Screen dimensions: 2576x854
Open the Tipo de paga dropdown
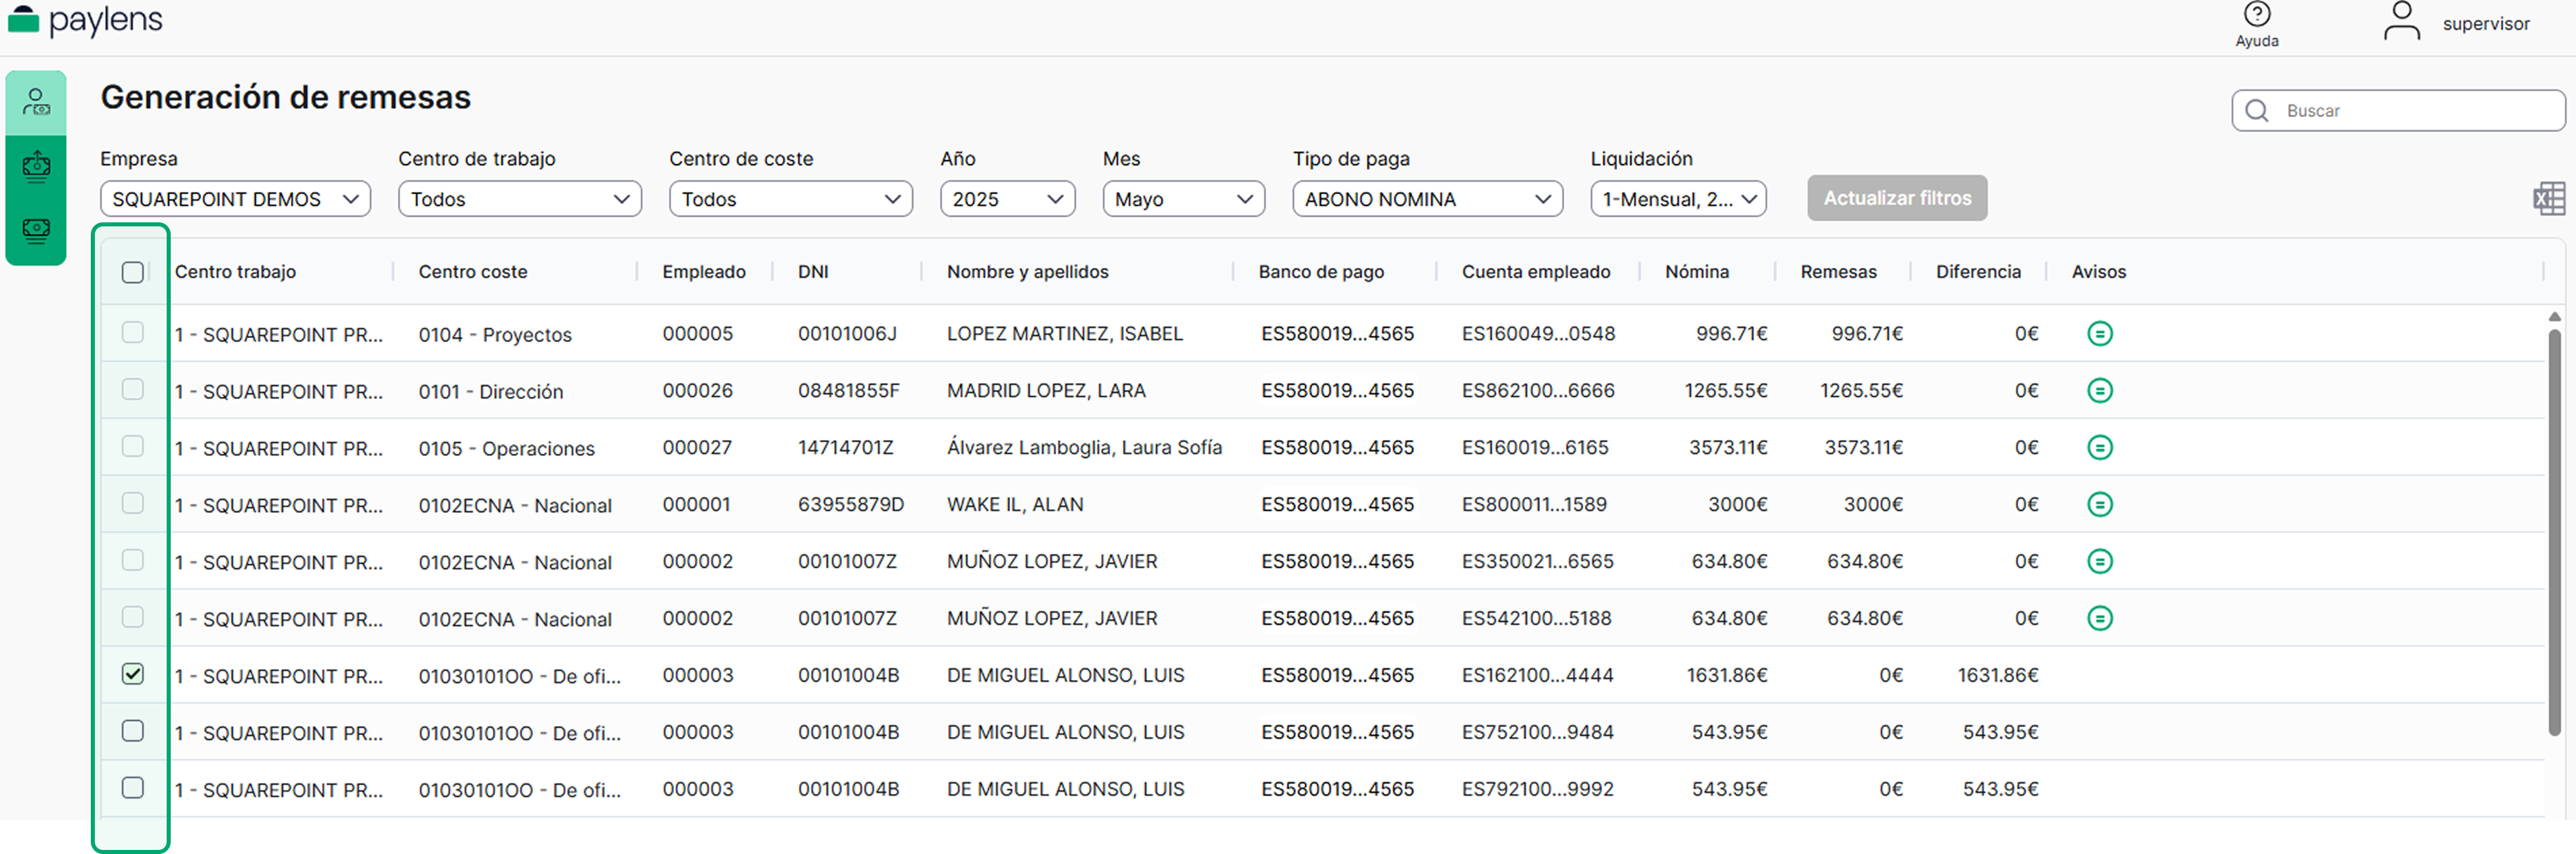[1426, 199]
